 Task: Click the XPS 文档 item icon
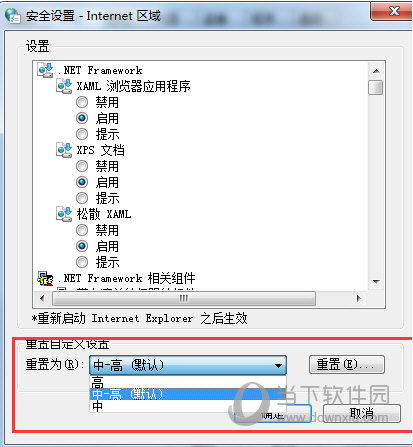pos(64,150)
